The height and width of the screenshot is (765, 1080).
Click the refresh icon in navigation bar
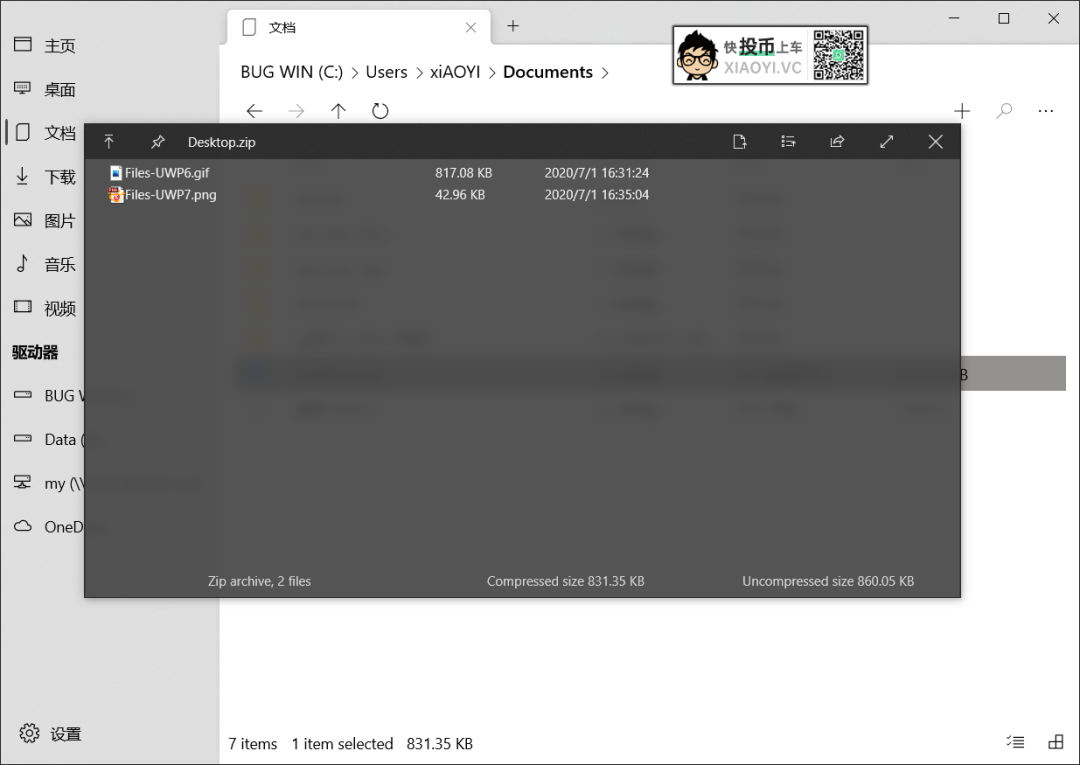pyautogui.click(x=380, y=111)
